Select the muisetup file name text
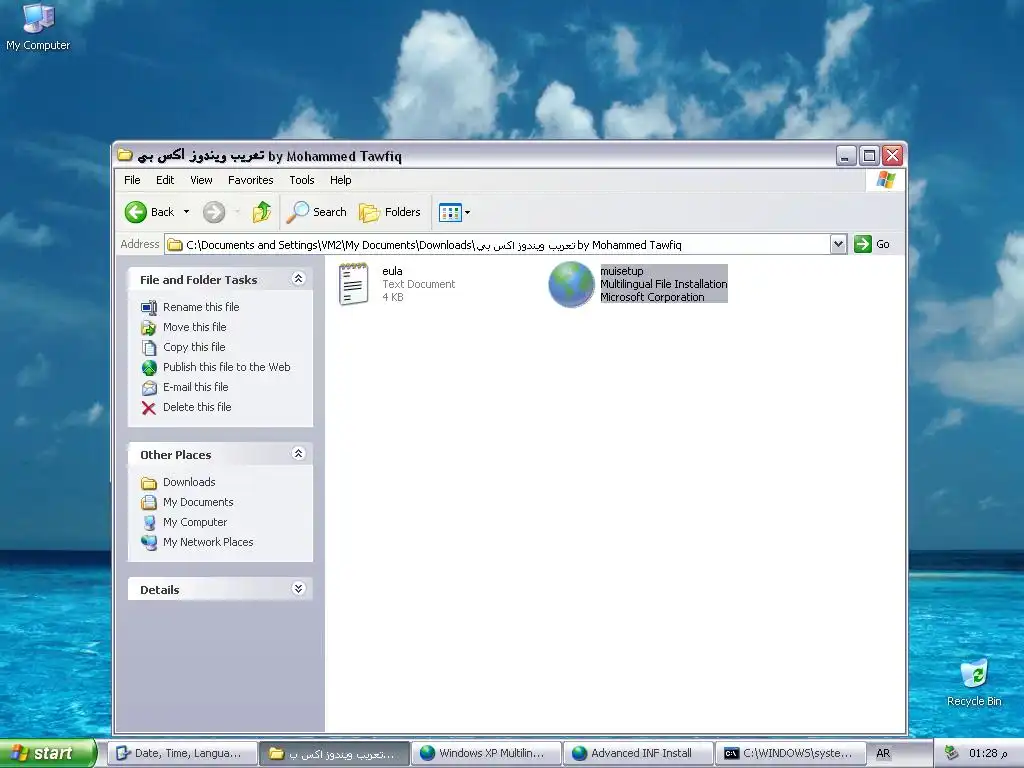Image resolution: width=1024 pixels, height=768 pixels. click(x=622, y=271)
